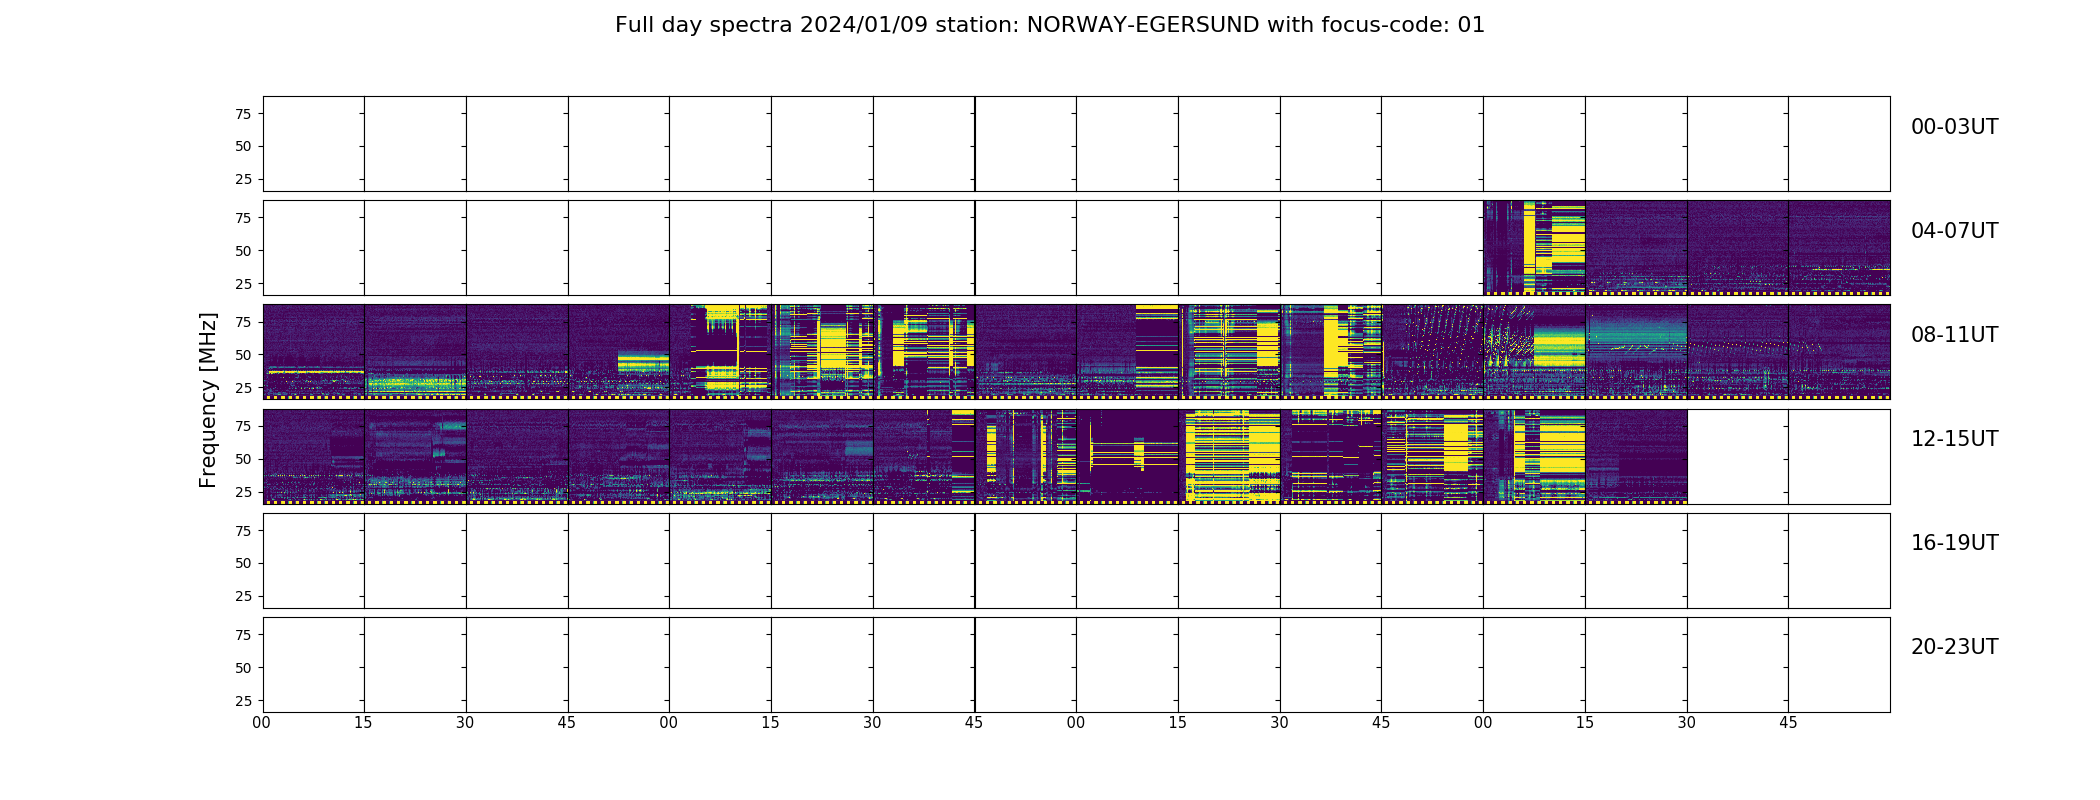Click the '20-23UT' row label
The image size is (2100, 800).
[1954, 647]
